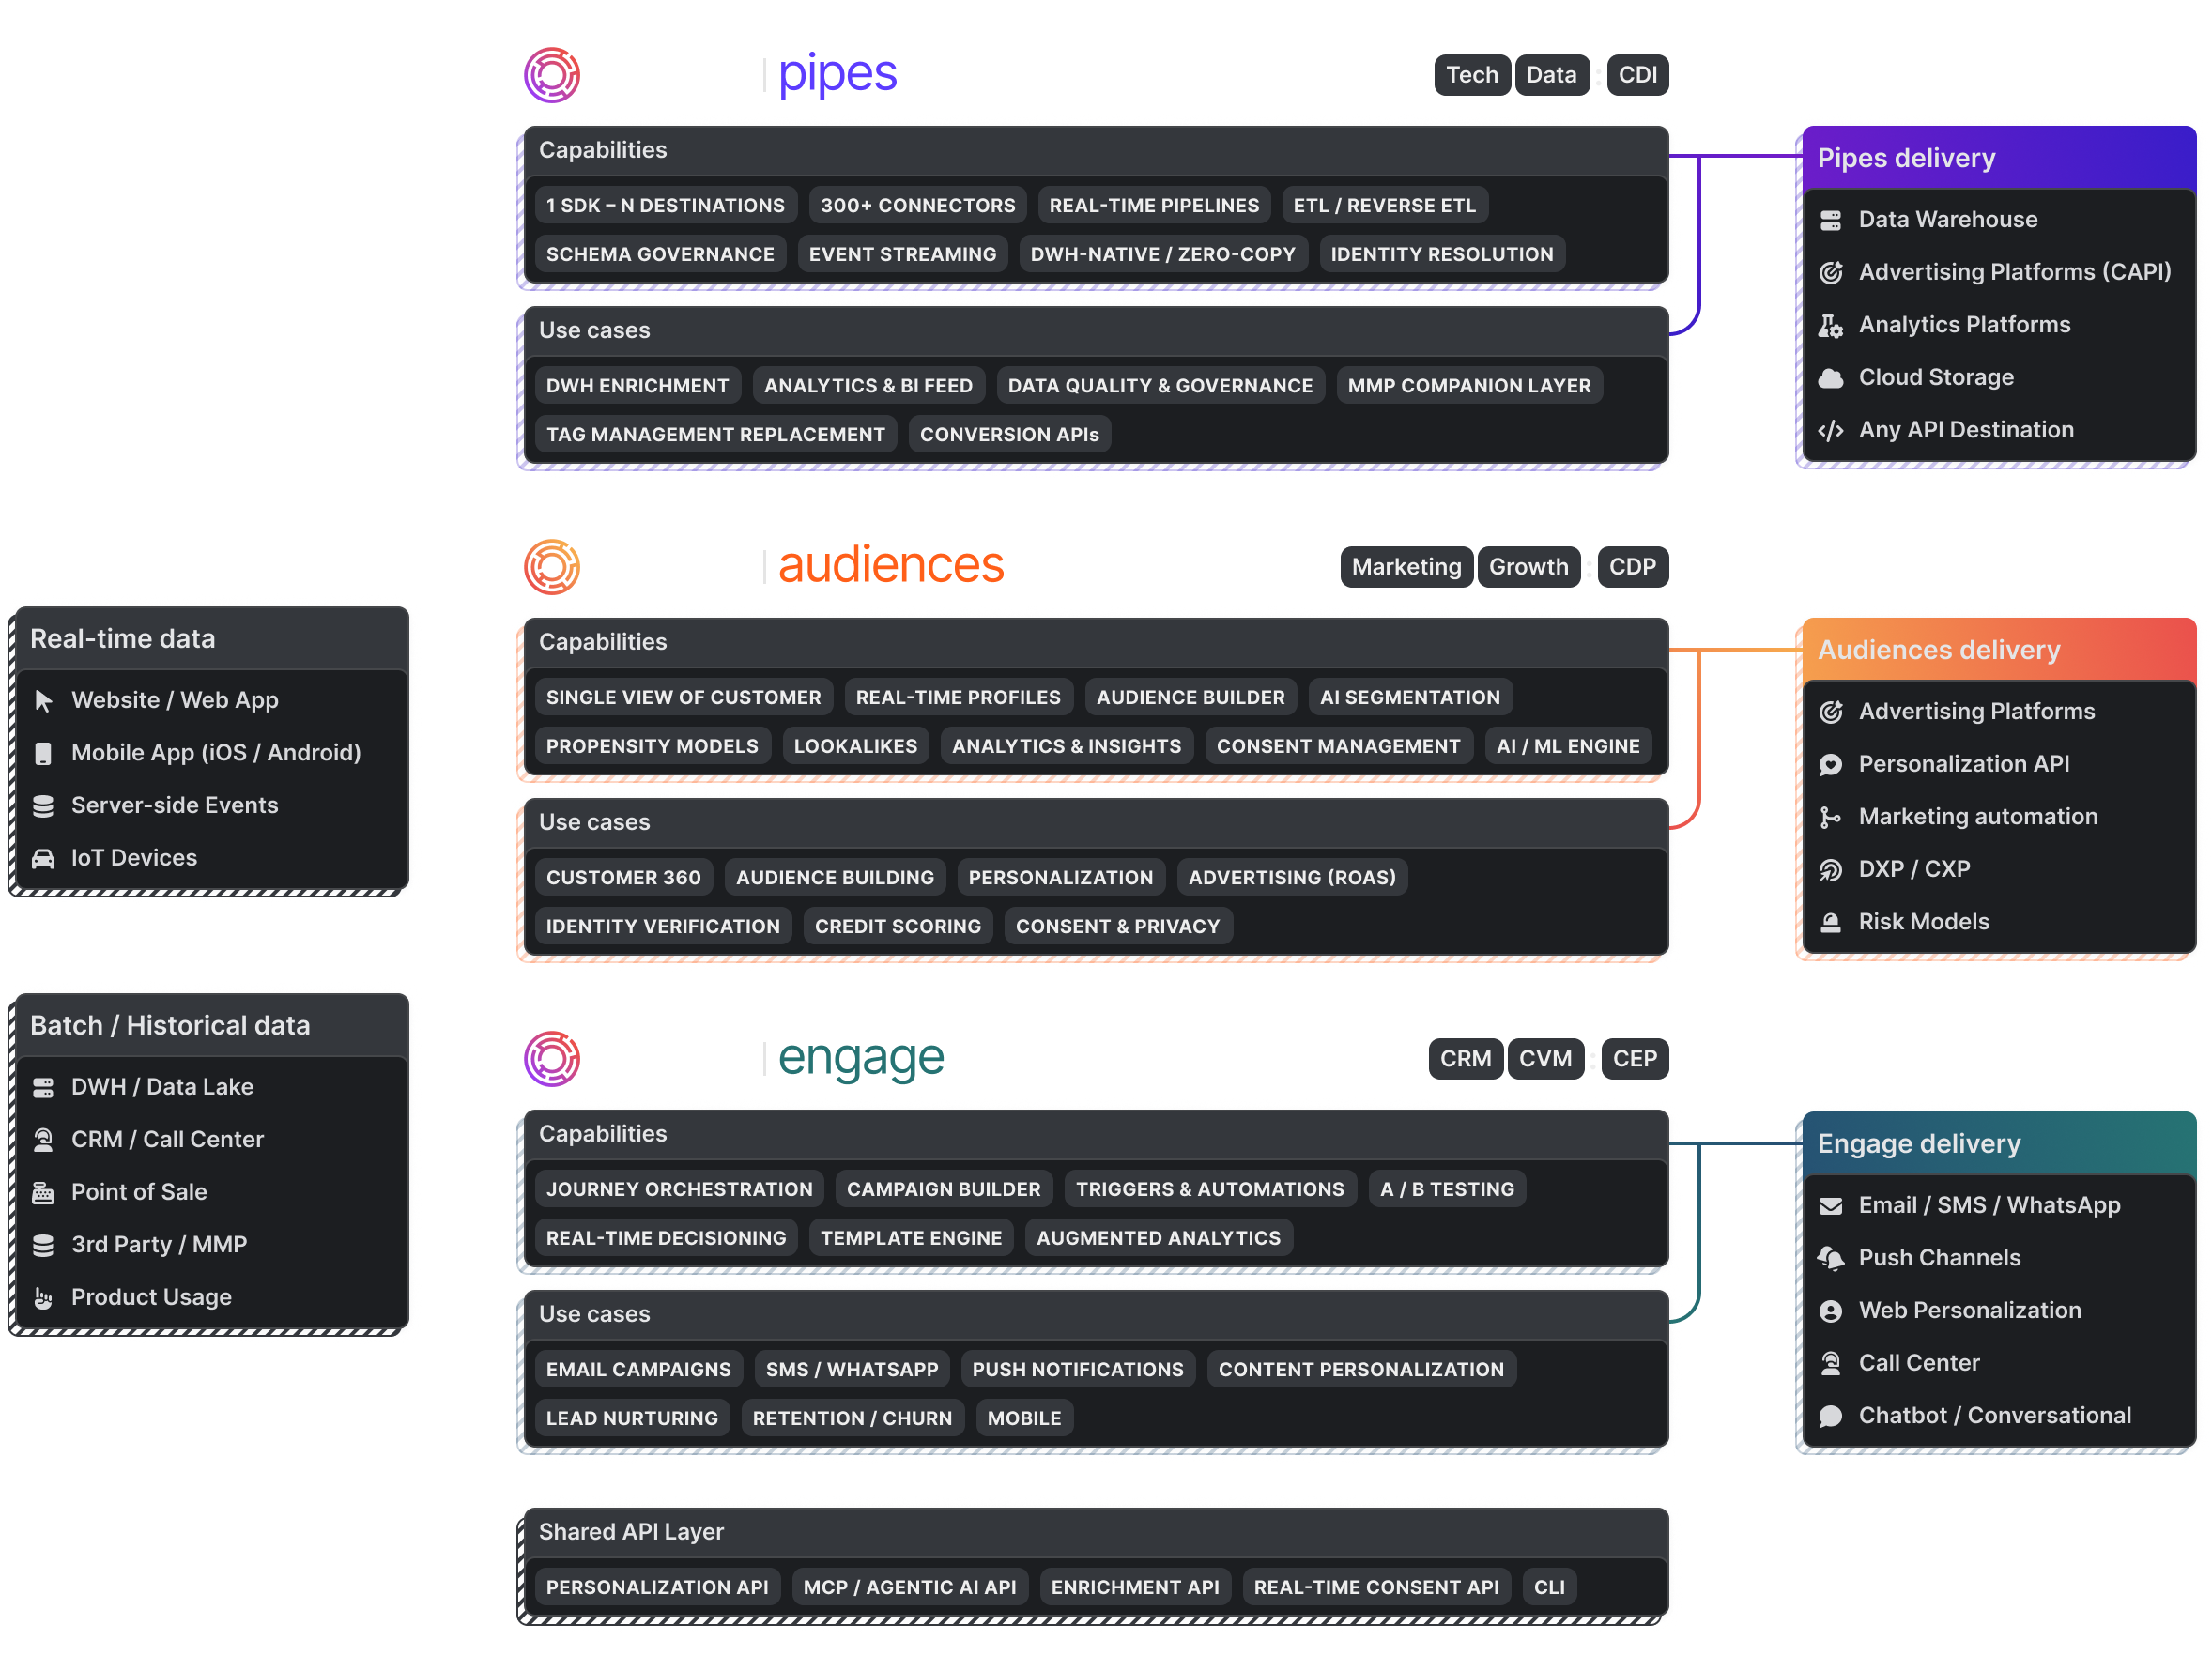The height and width of the screenshot is (1671, 2212).
Task: Select the Push Channels bell icon
Action: pyautogui.click(x=1832, y=1257)
